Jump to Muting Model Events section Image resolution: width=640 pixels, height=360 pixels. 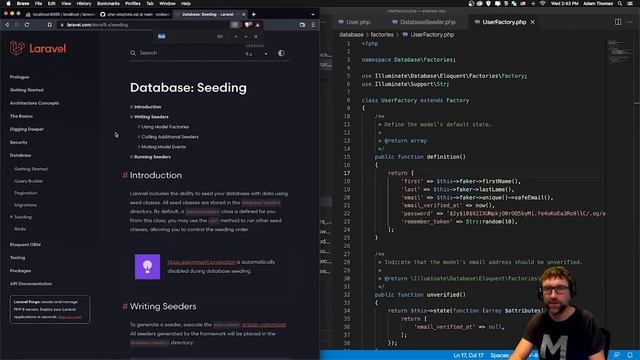(x=164, y=147)
